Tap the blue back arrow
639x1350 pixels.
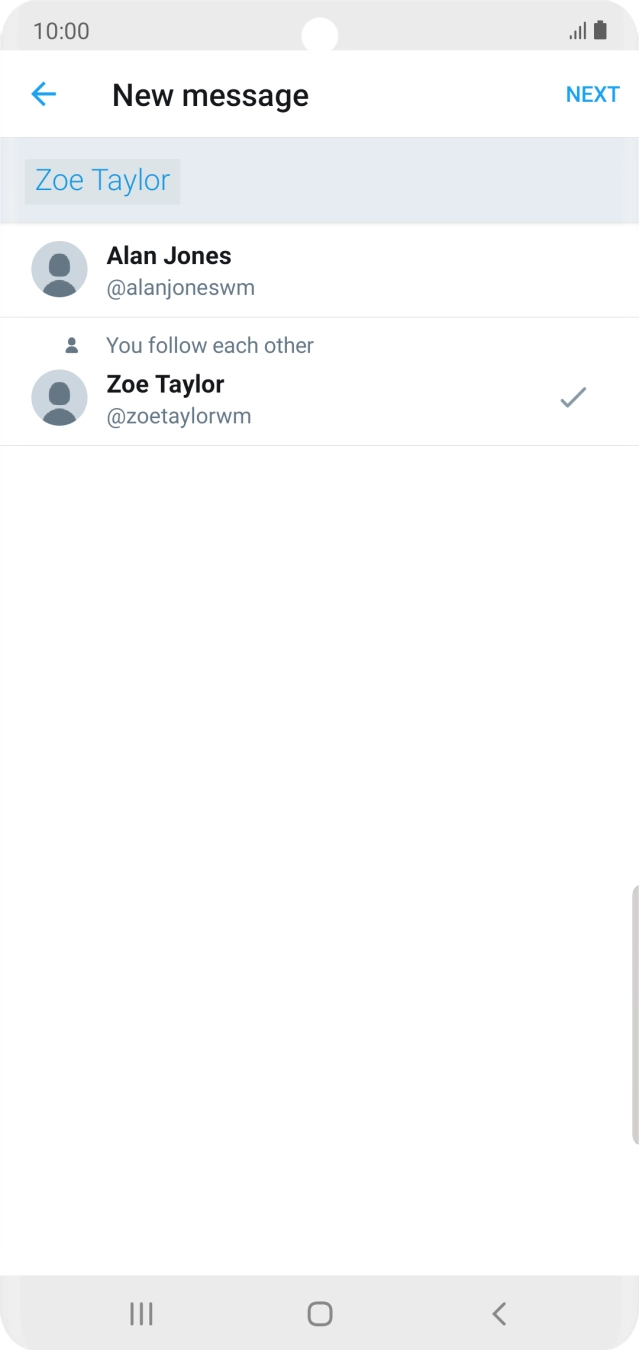(x=44, y=94)
